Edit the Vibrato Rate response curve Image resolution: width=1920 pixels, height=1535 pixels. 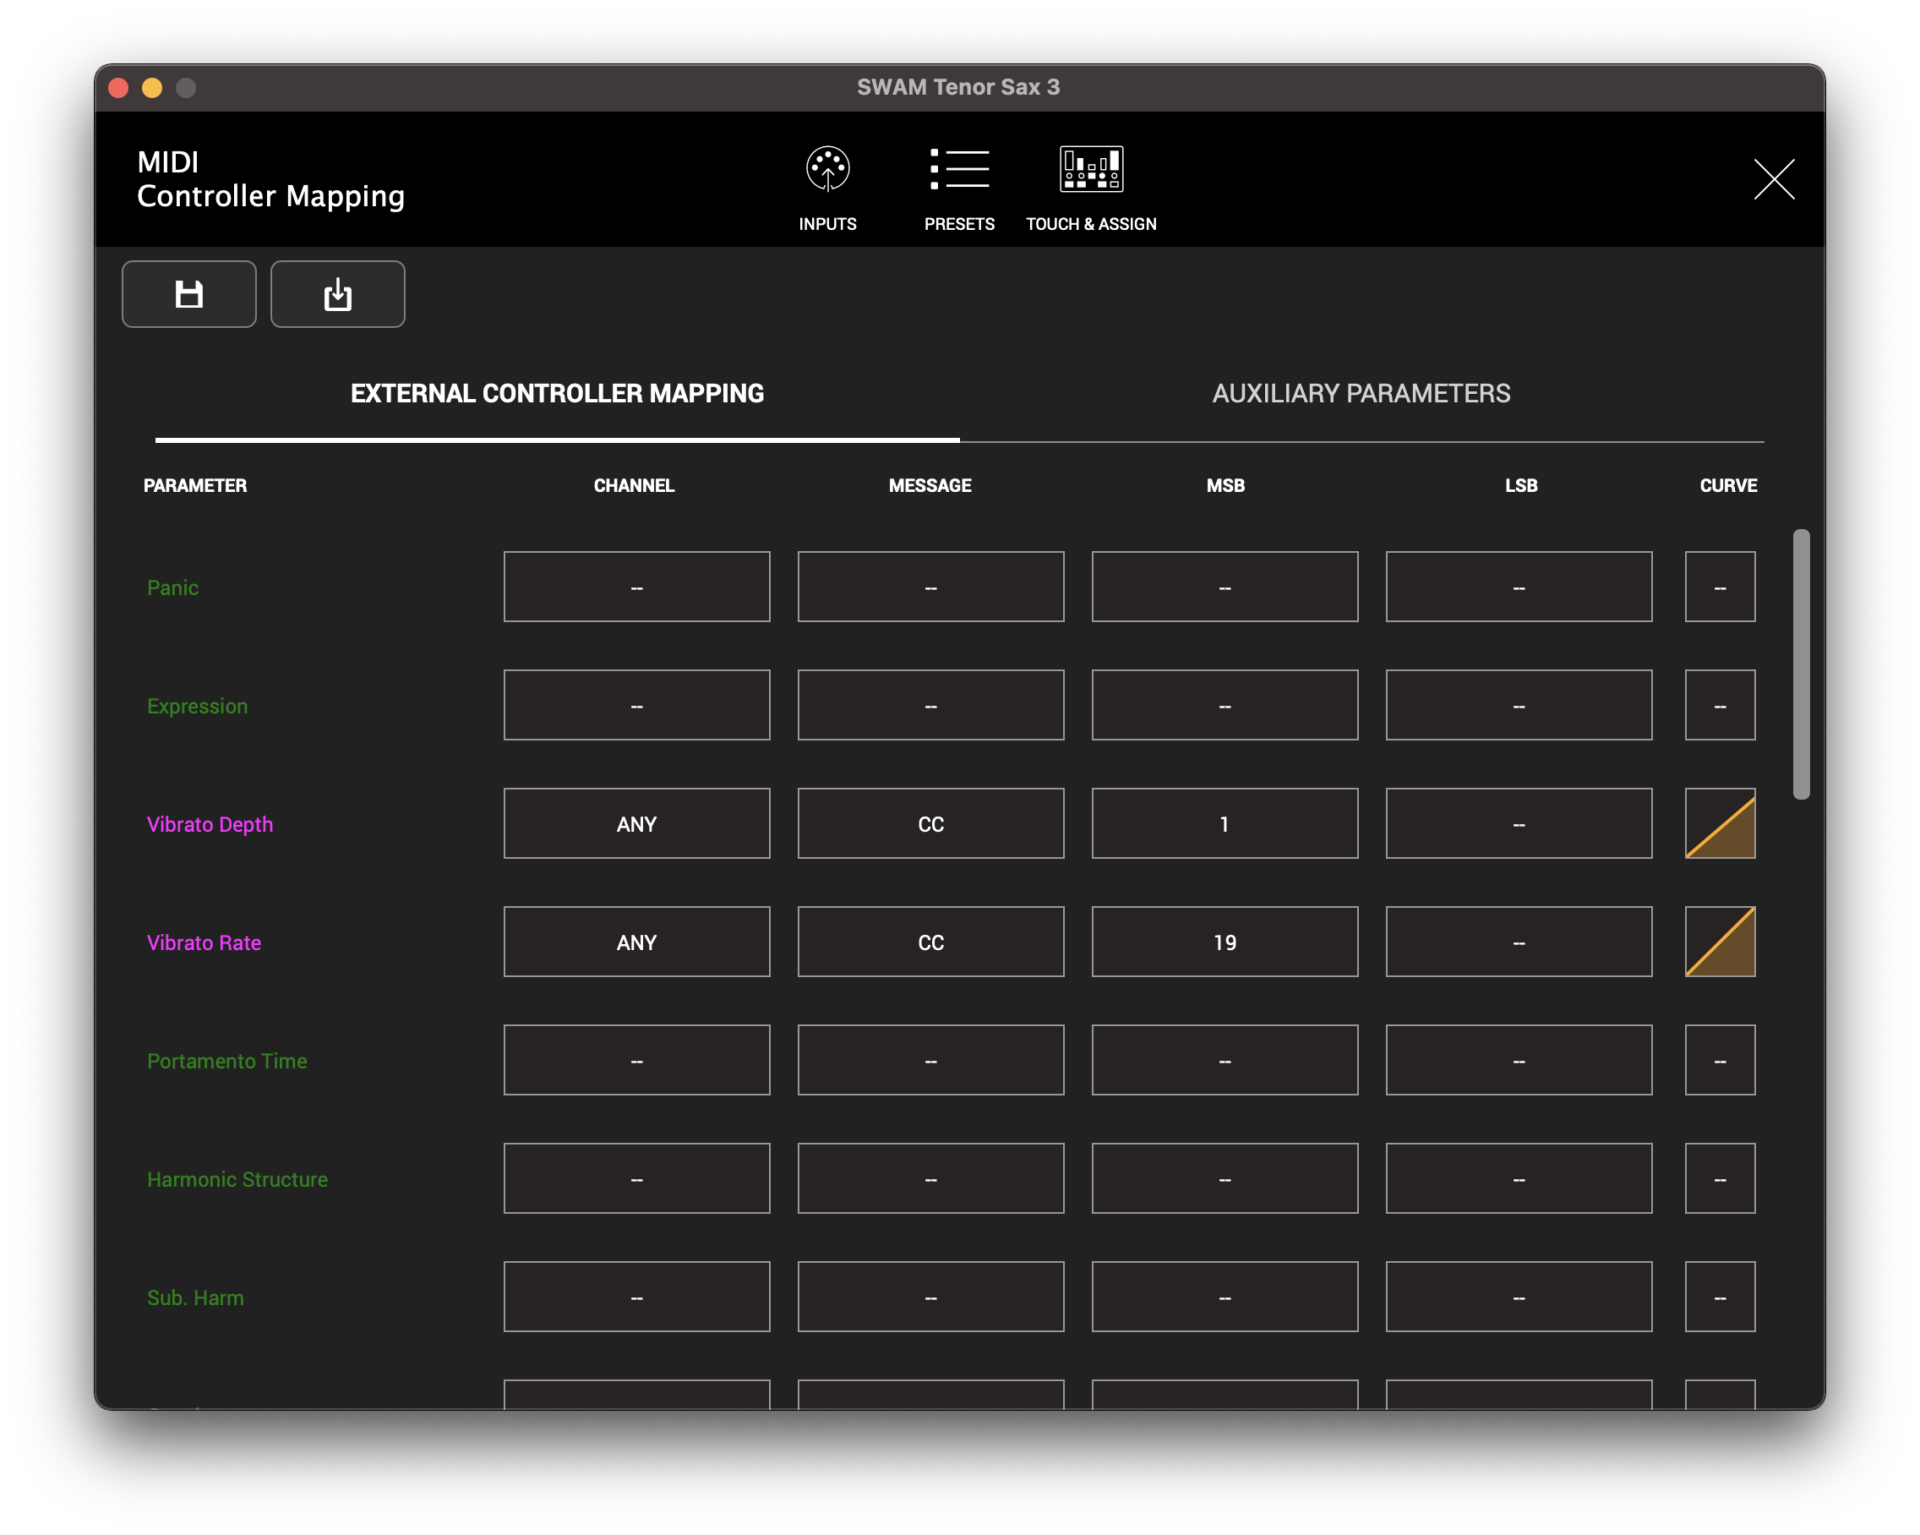1719,941
